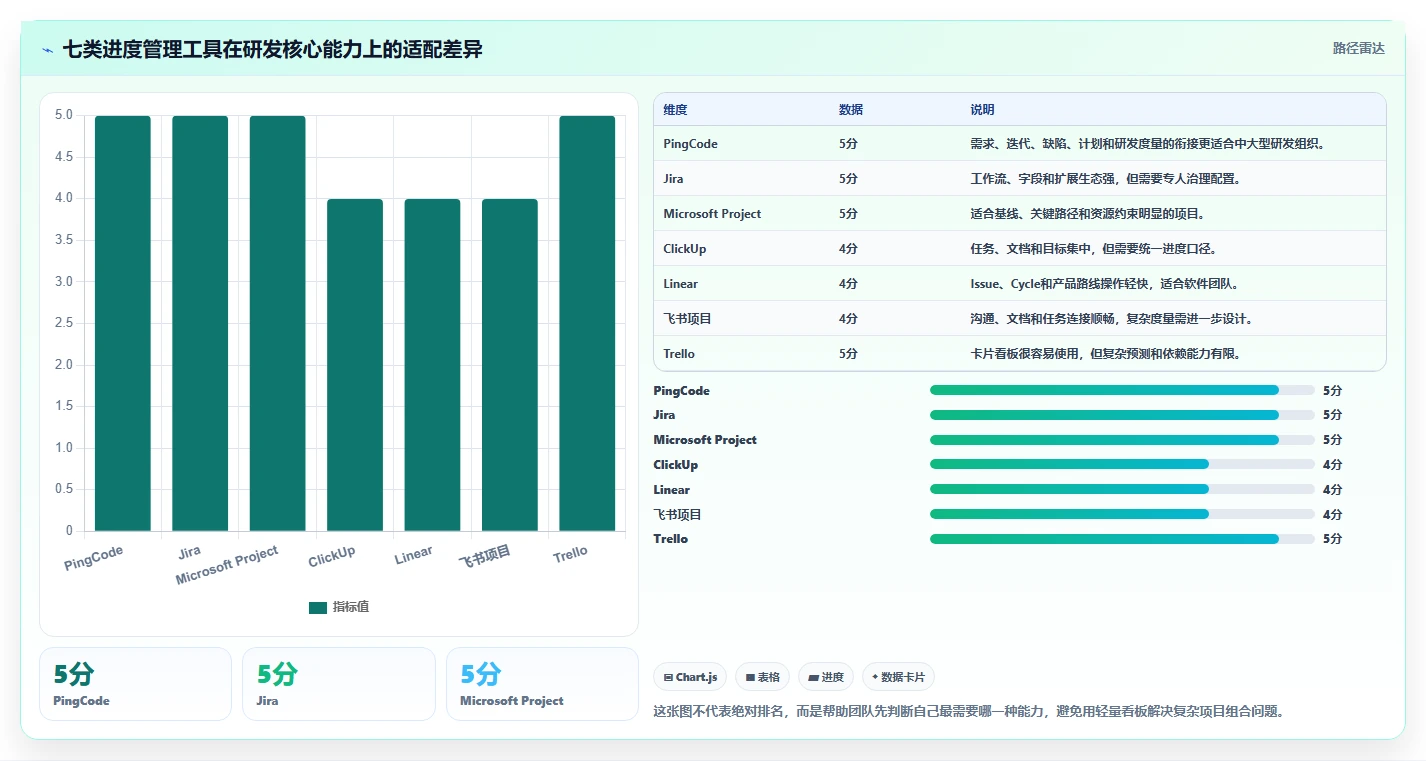Click the page title 七类进度管理工具在研发核心能力上的适配差异

pos(273,49)
